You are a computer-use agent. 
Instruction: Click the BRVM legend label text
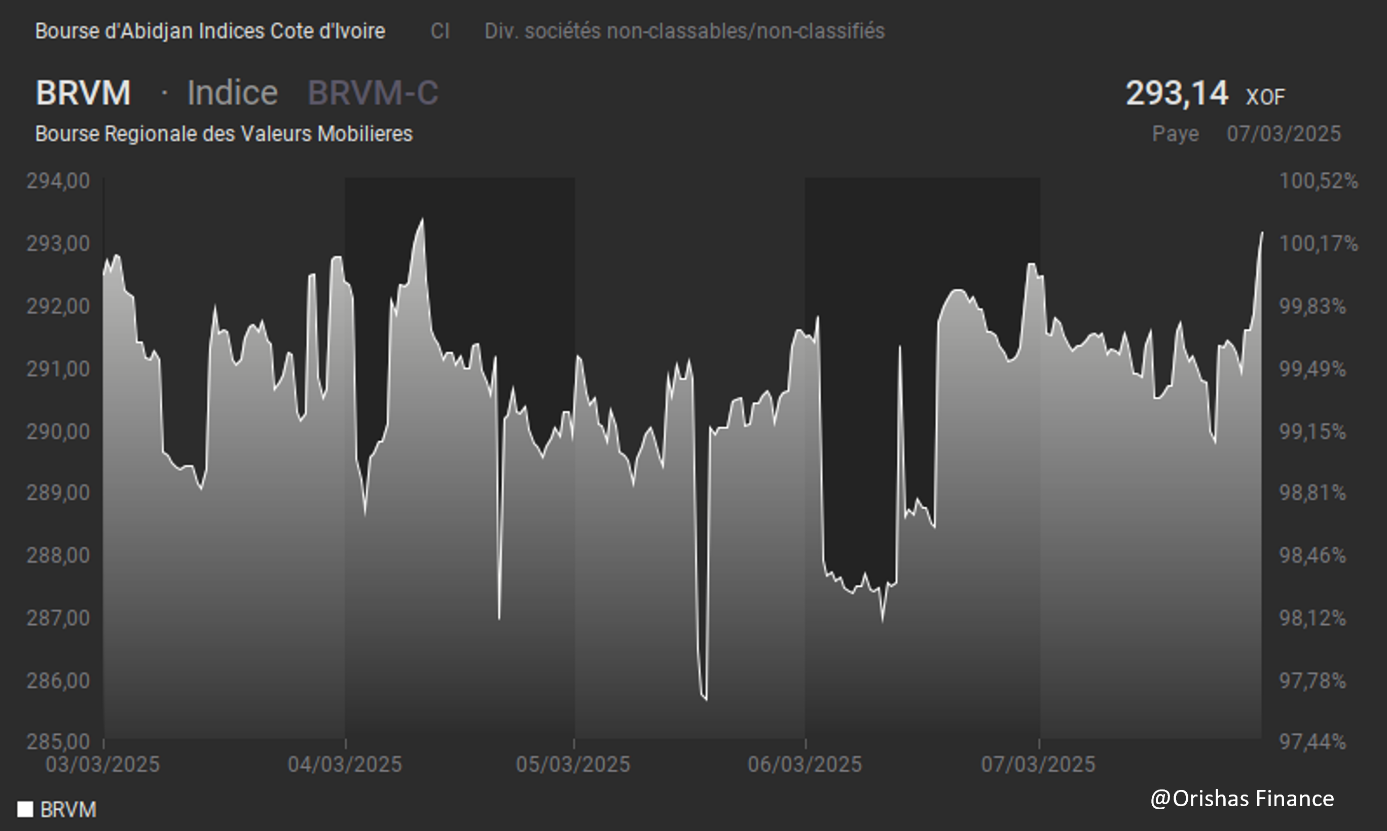point(68,810)
